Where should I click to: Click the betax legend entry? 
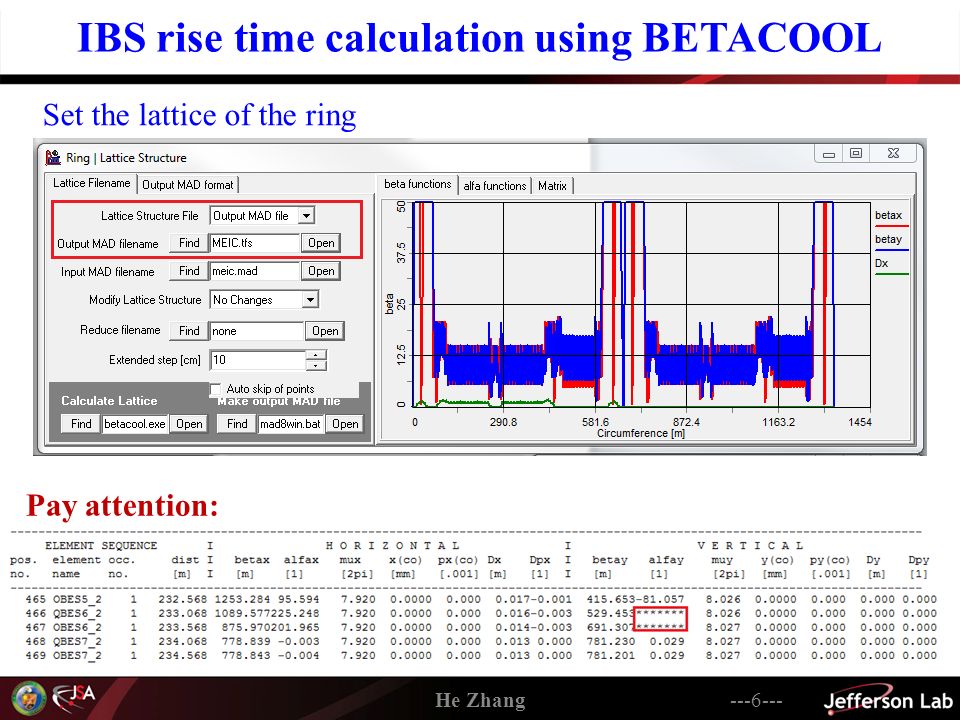890,217
